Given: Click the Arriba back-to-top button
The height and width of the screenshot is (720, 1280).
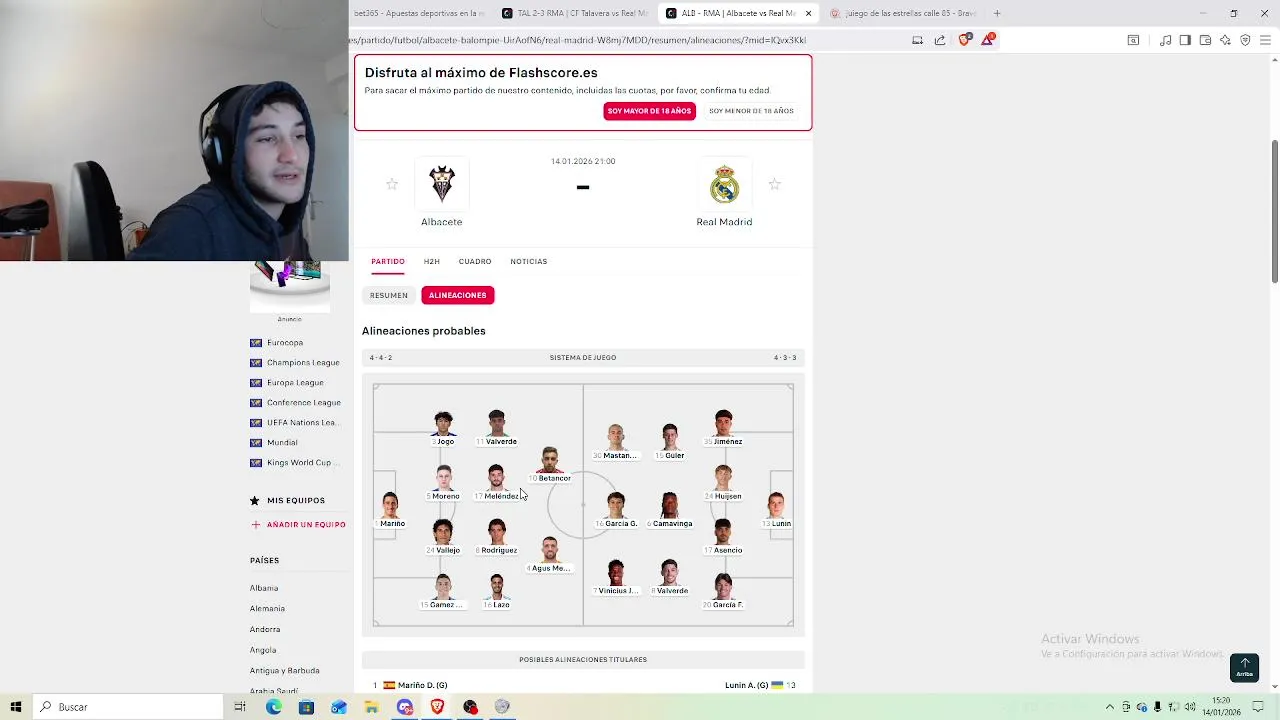Looking at the screenshot, I should (1244, 667).
